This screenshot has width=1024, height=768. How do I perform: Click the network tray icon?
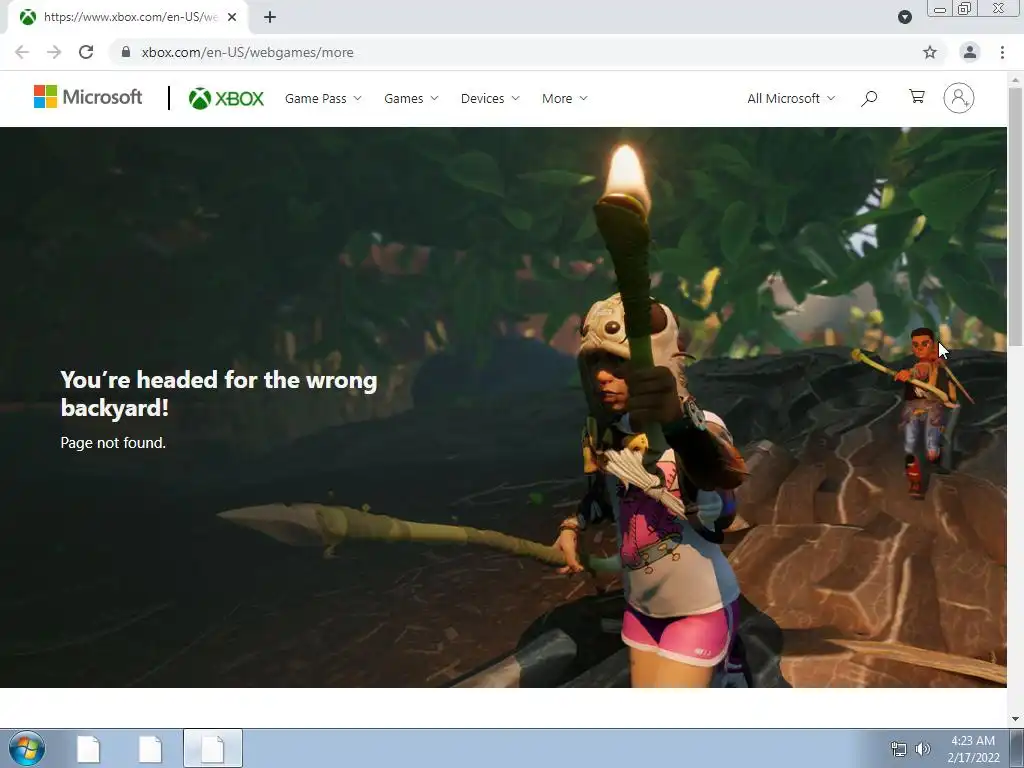point(899,749)
